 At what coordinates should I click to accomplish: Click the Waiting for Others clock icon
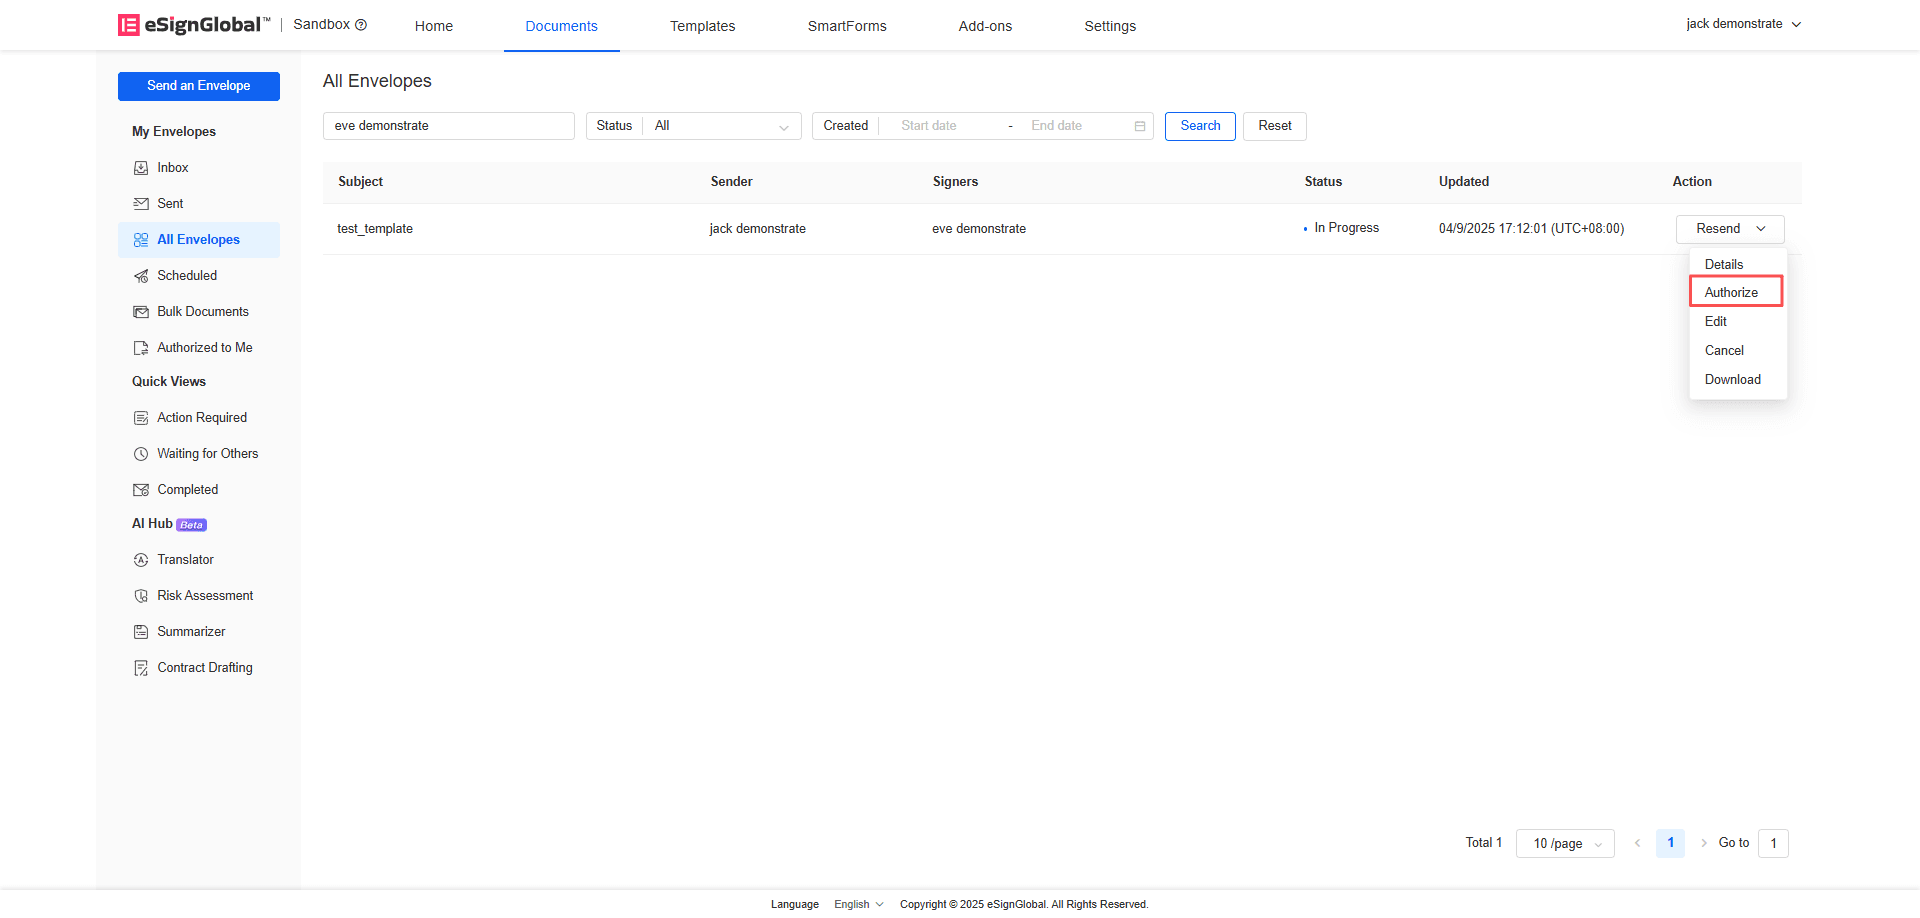pos(141,454)
